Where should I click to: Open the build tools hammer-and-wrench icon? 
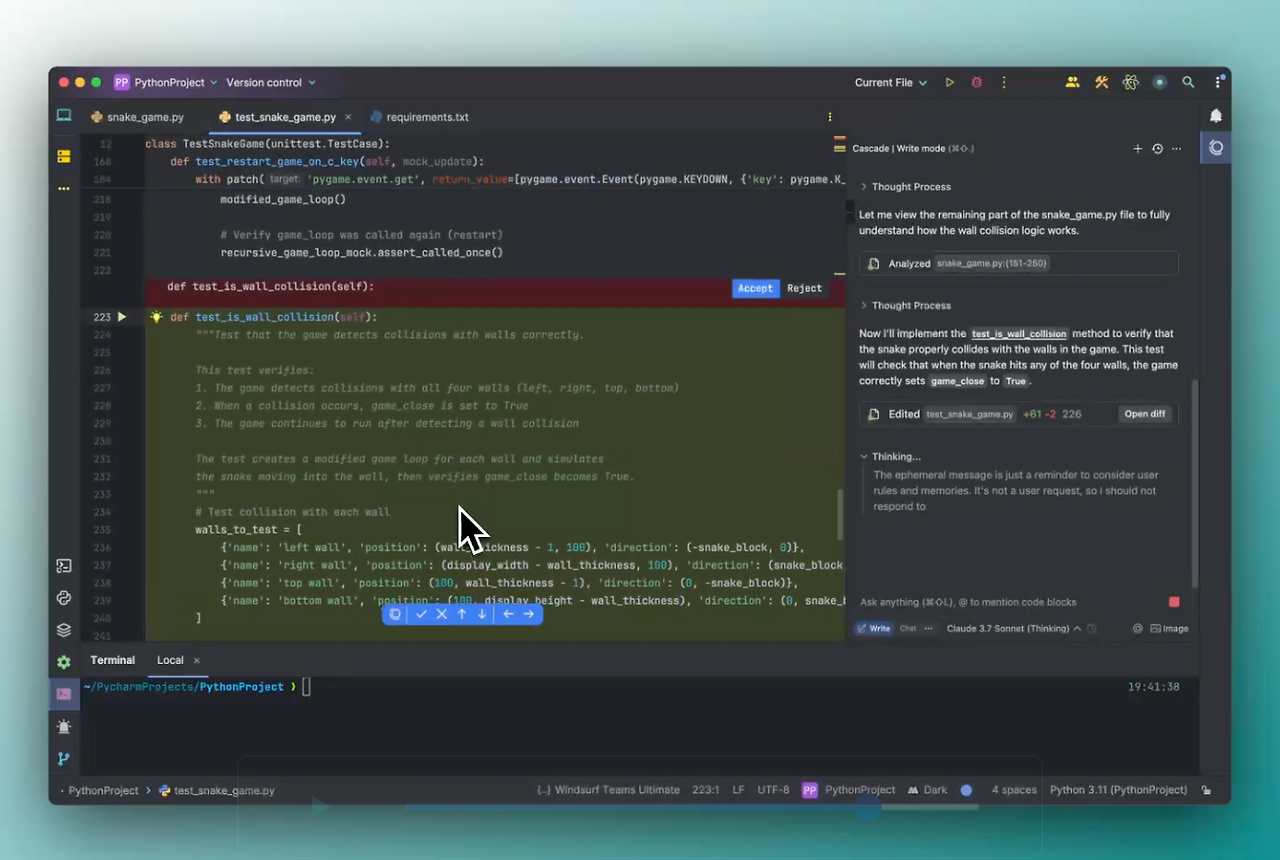click(1101, 83)
